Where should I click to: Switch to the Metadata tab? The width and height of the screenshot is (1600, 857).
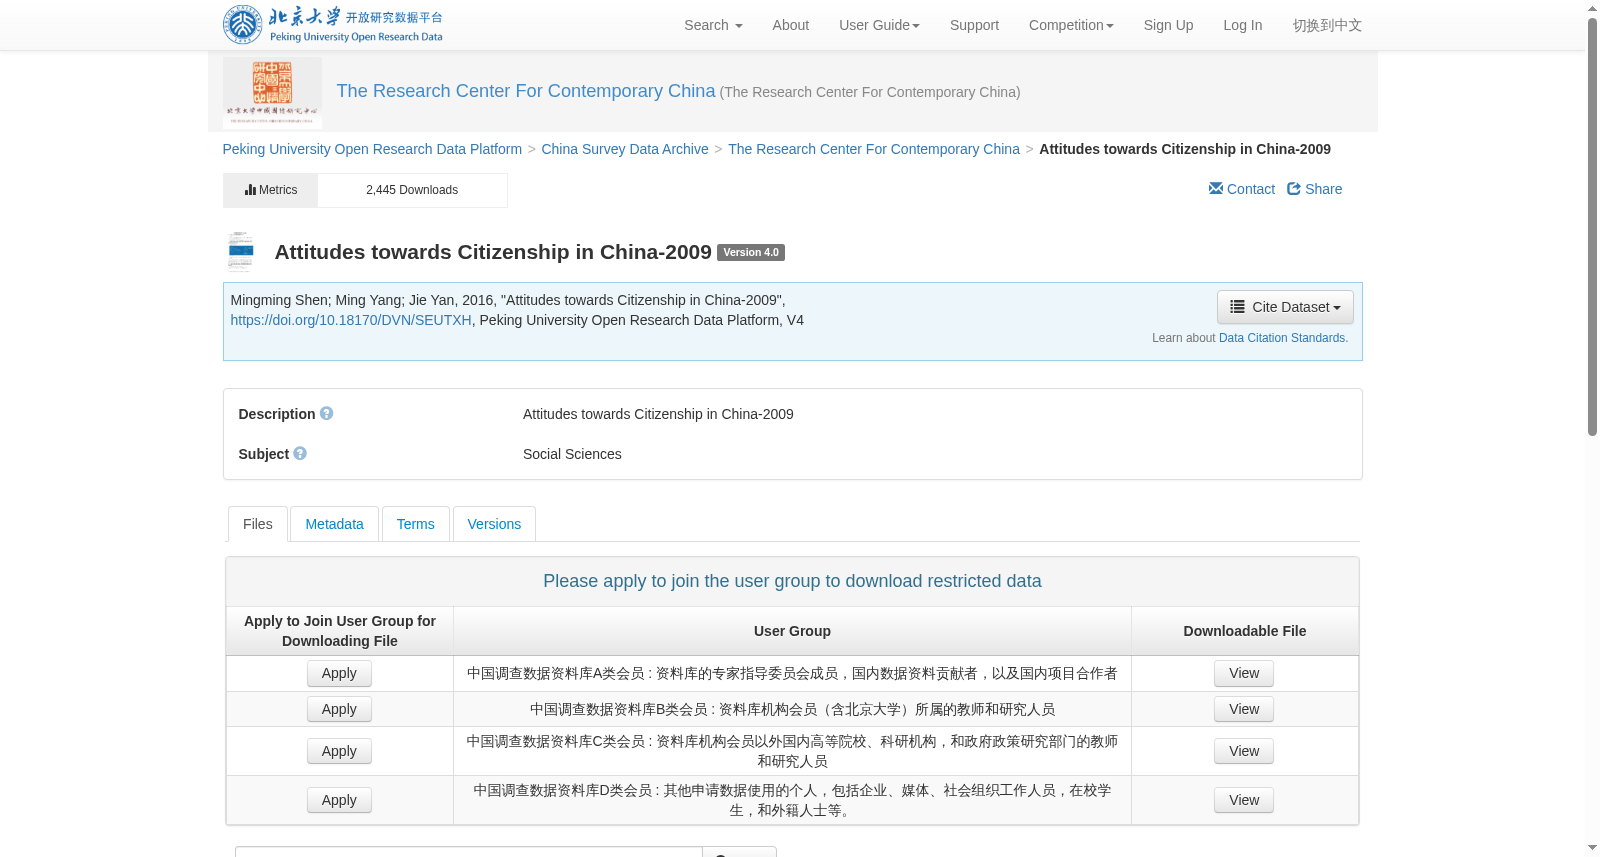coord(334,524)
